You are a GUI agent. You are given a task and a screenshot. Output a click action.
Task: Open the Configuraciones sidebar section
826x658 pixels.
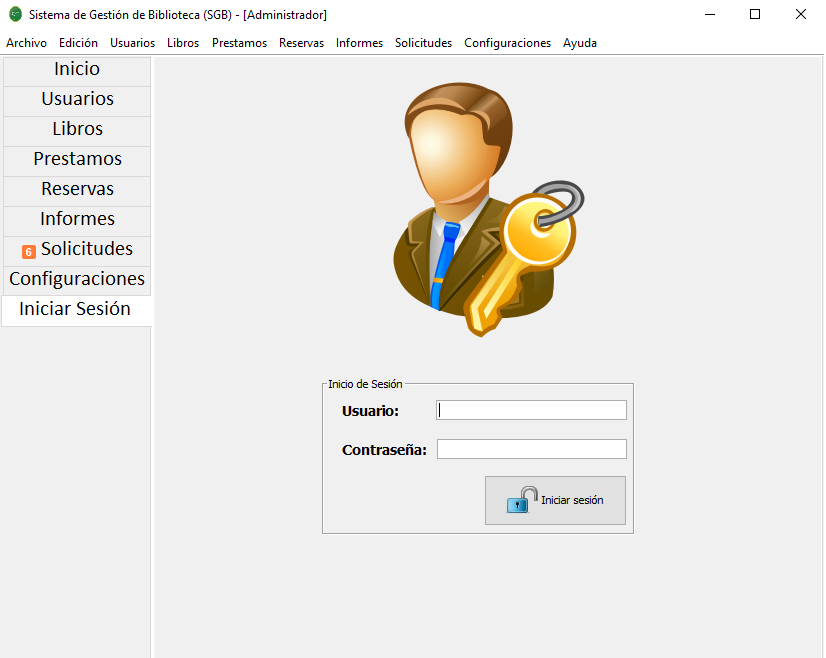pyautogui.click(x=75, y=279)
